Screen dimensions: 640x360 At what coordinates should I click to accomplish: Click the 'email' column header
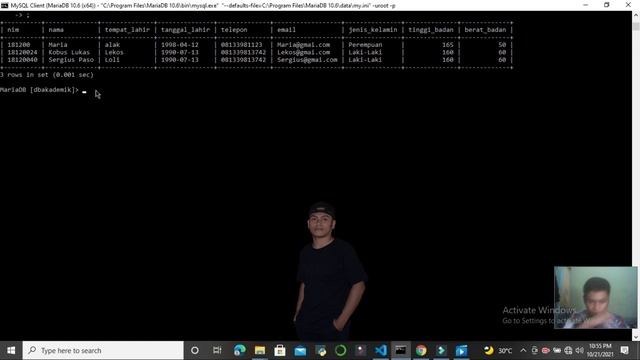click(286, 30)
